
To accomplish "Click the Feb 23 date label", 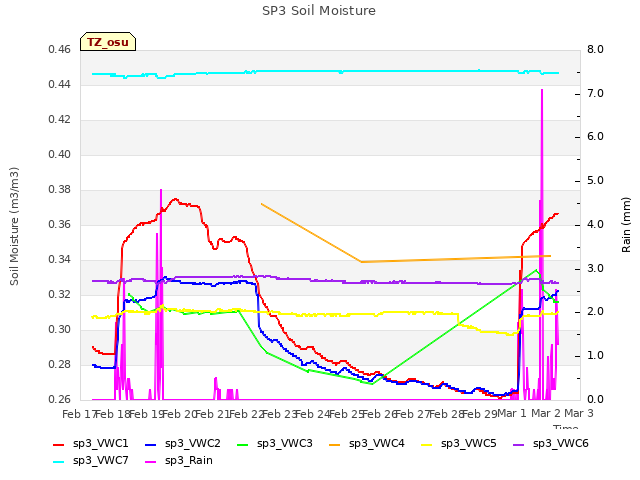I will pyautogui.click(x=280, y=414).
